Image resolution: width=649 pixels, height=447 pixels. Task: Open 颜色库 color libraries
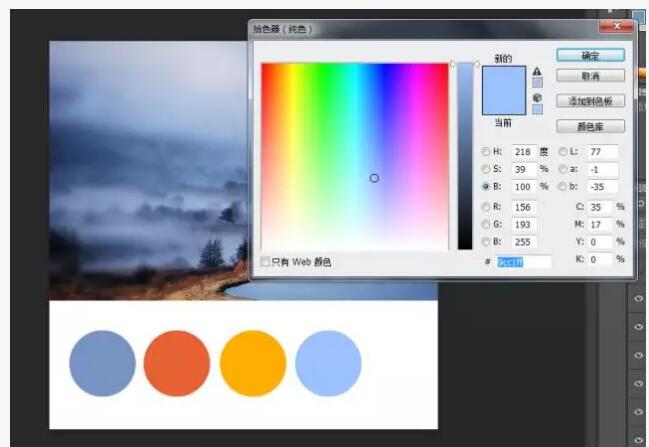click(590, 126)
